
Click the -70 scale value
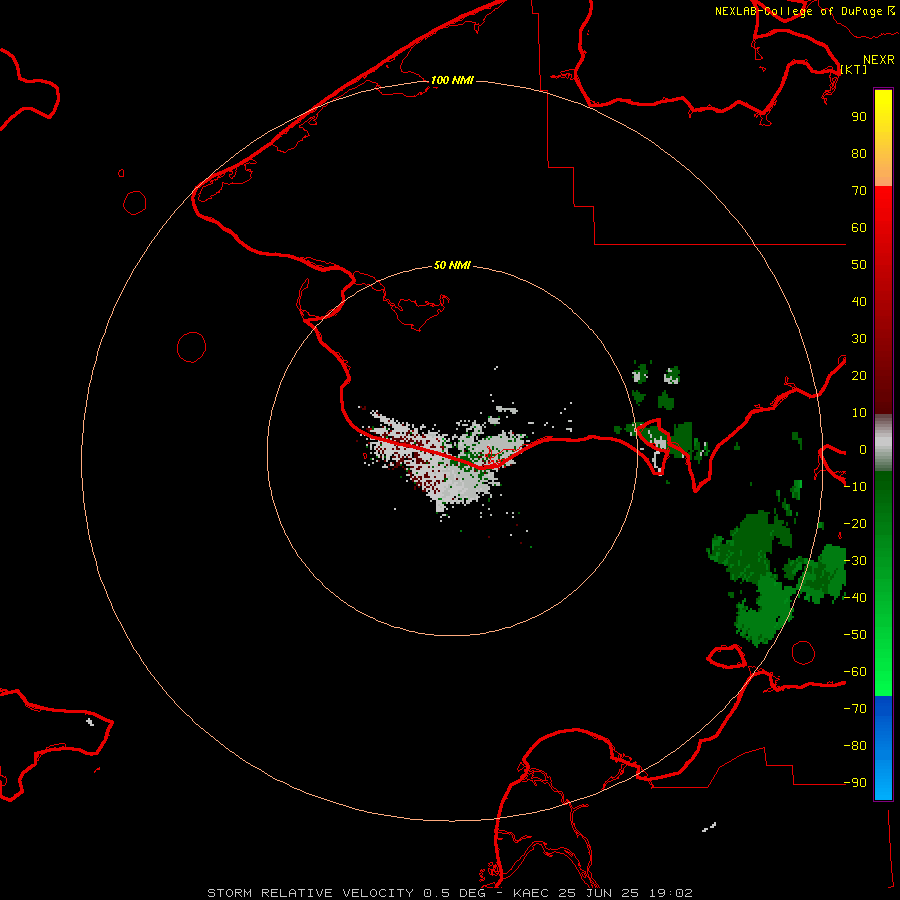pos(855,709)
